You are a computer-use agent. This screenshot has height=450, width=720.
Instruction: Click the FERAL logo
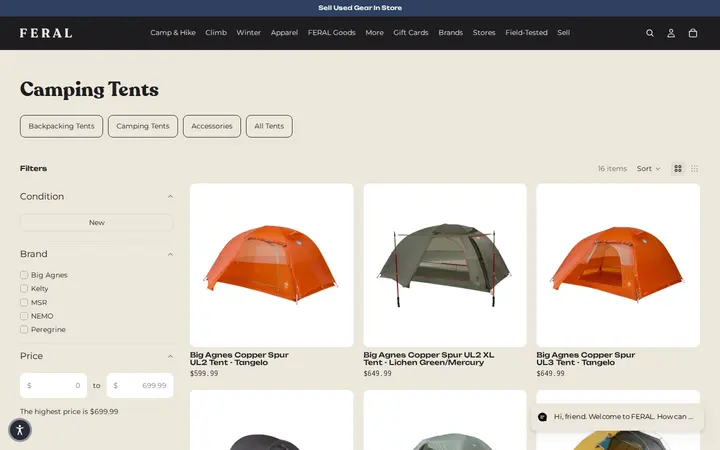[x=46, y=33]
